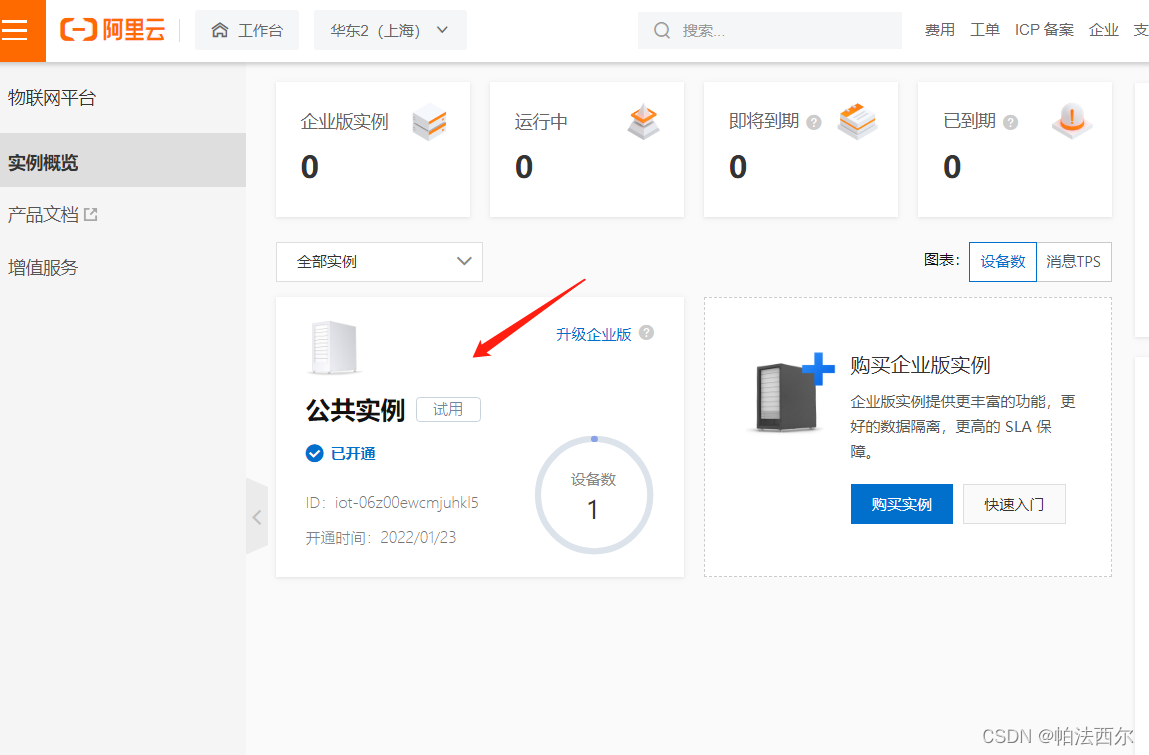Open the 工单 menu
Screen dimensions: 1149x755
pos(985,30)
